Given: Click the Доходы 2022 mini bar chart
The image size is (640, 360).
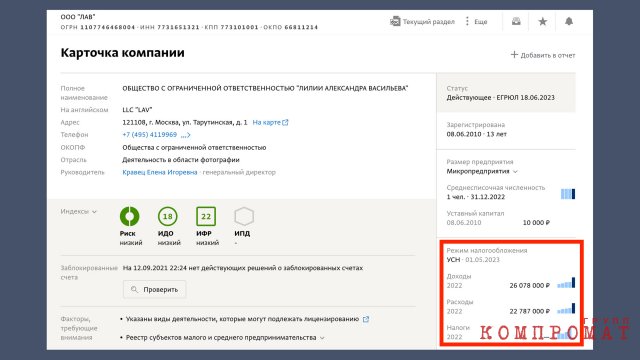Looking at the screenshot, I should tap(566, 282).
